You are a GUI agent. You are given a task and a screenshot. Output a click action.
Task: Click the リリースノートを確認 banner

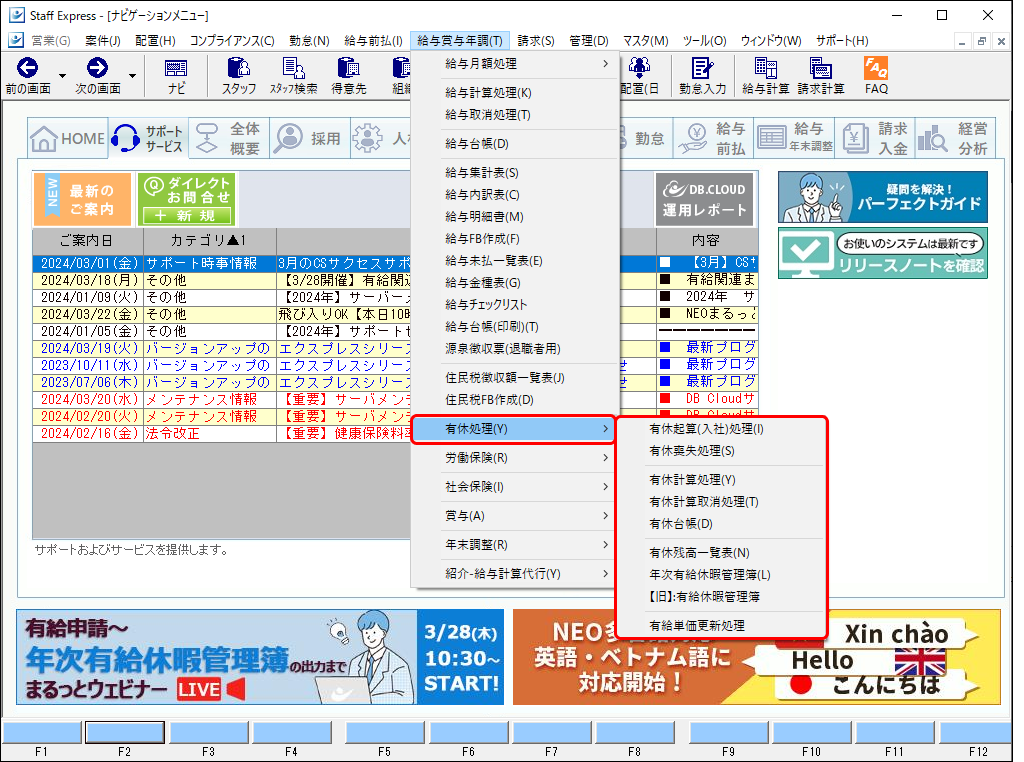[x=883, y=253]
